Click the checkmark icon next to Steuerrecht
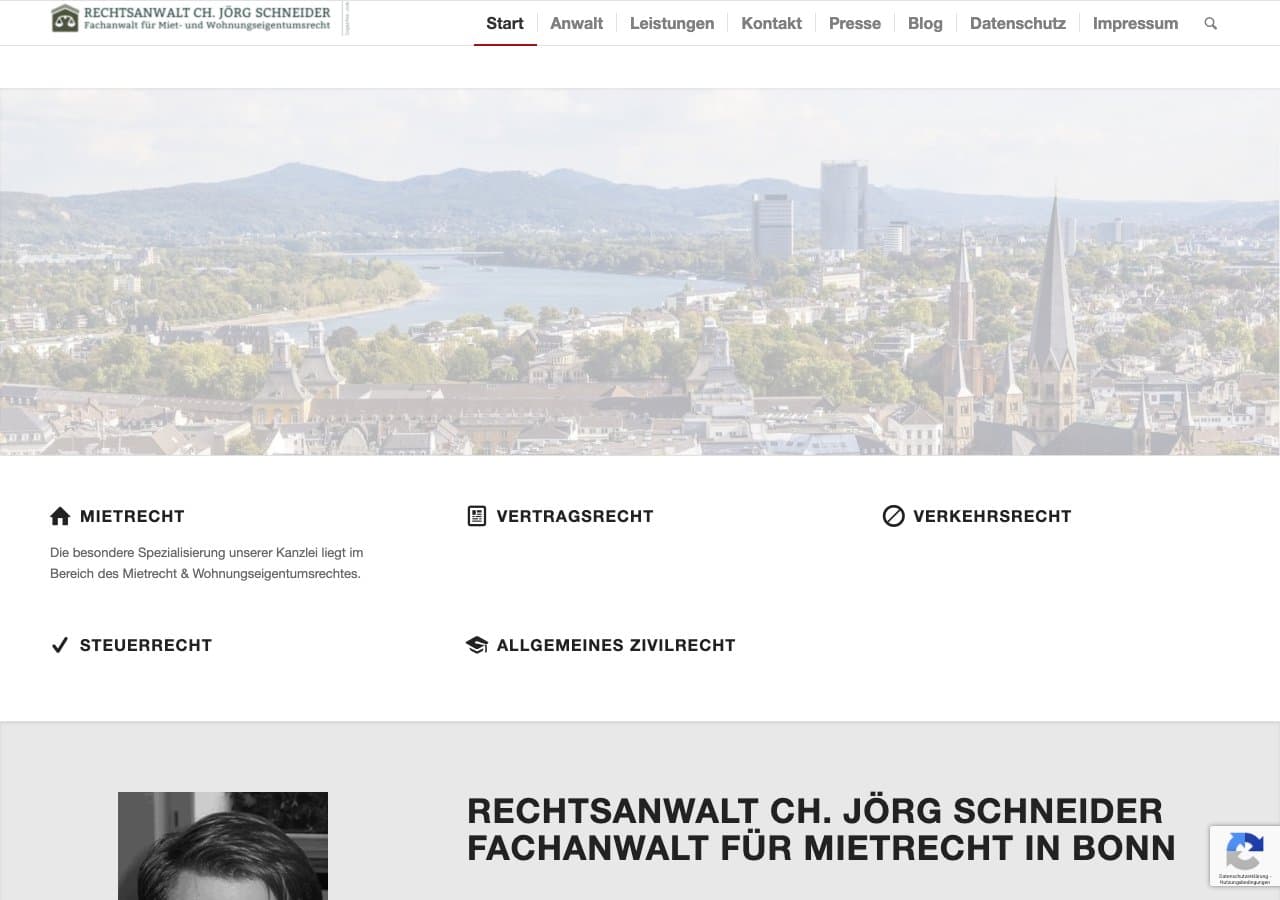Viewport: 1280px width, 900px height. tap(60, 645)
